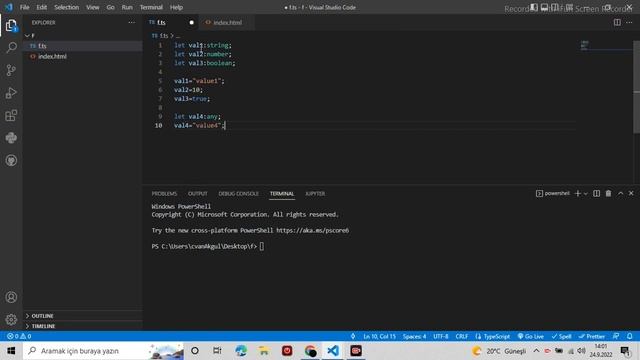Select index.html in the Explorer tree

(x=83, y=56)
